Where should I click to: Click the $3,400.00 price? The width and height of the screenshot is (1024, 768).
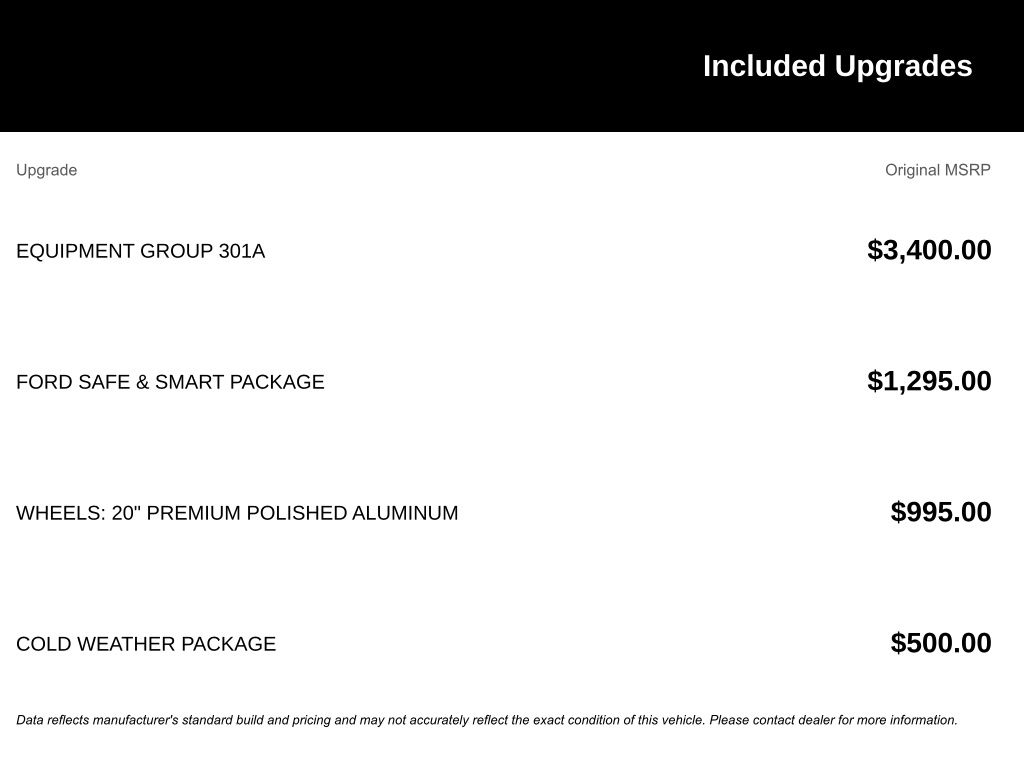tap(929, 250)
